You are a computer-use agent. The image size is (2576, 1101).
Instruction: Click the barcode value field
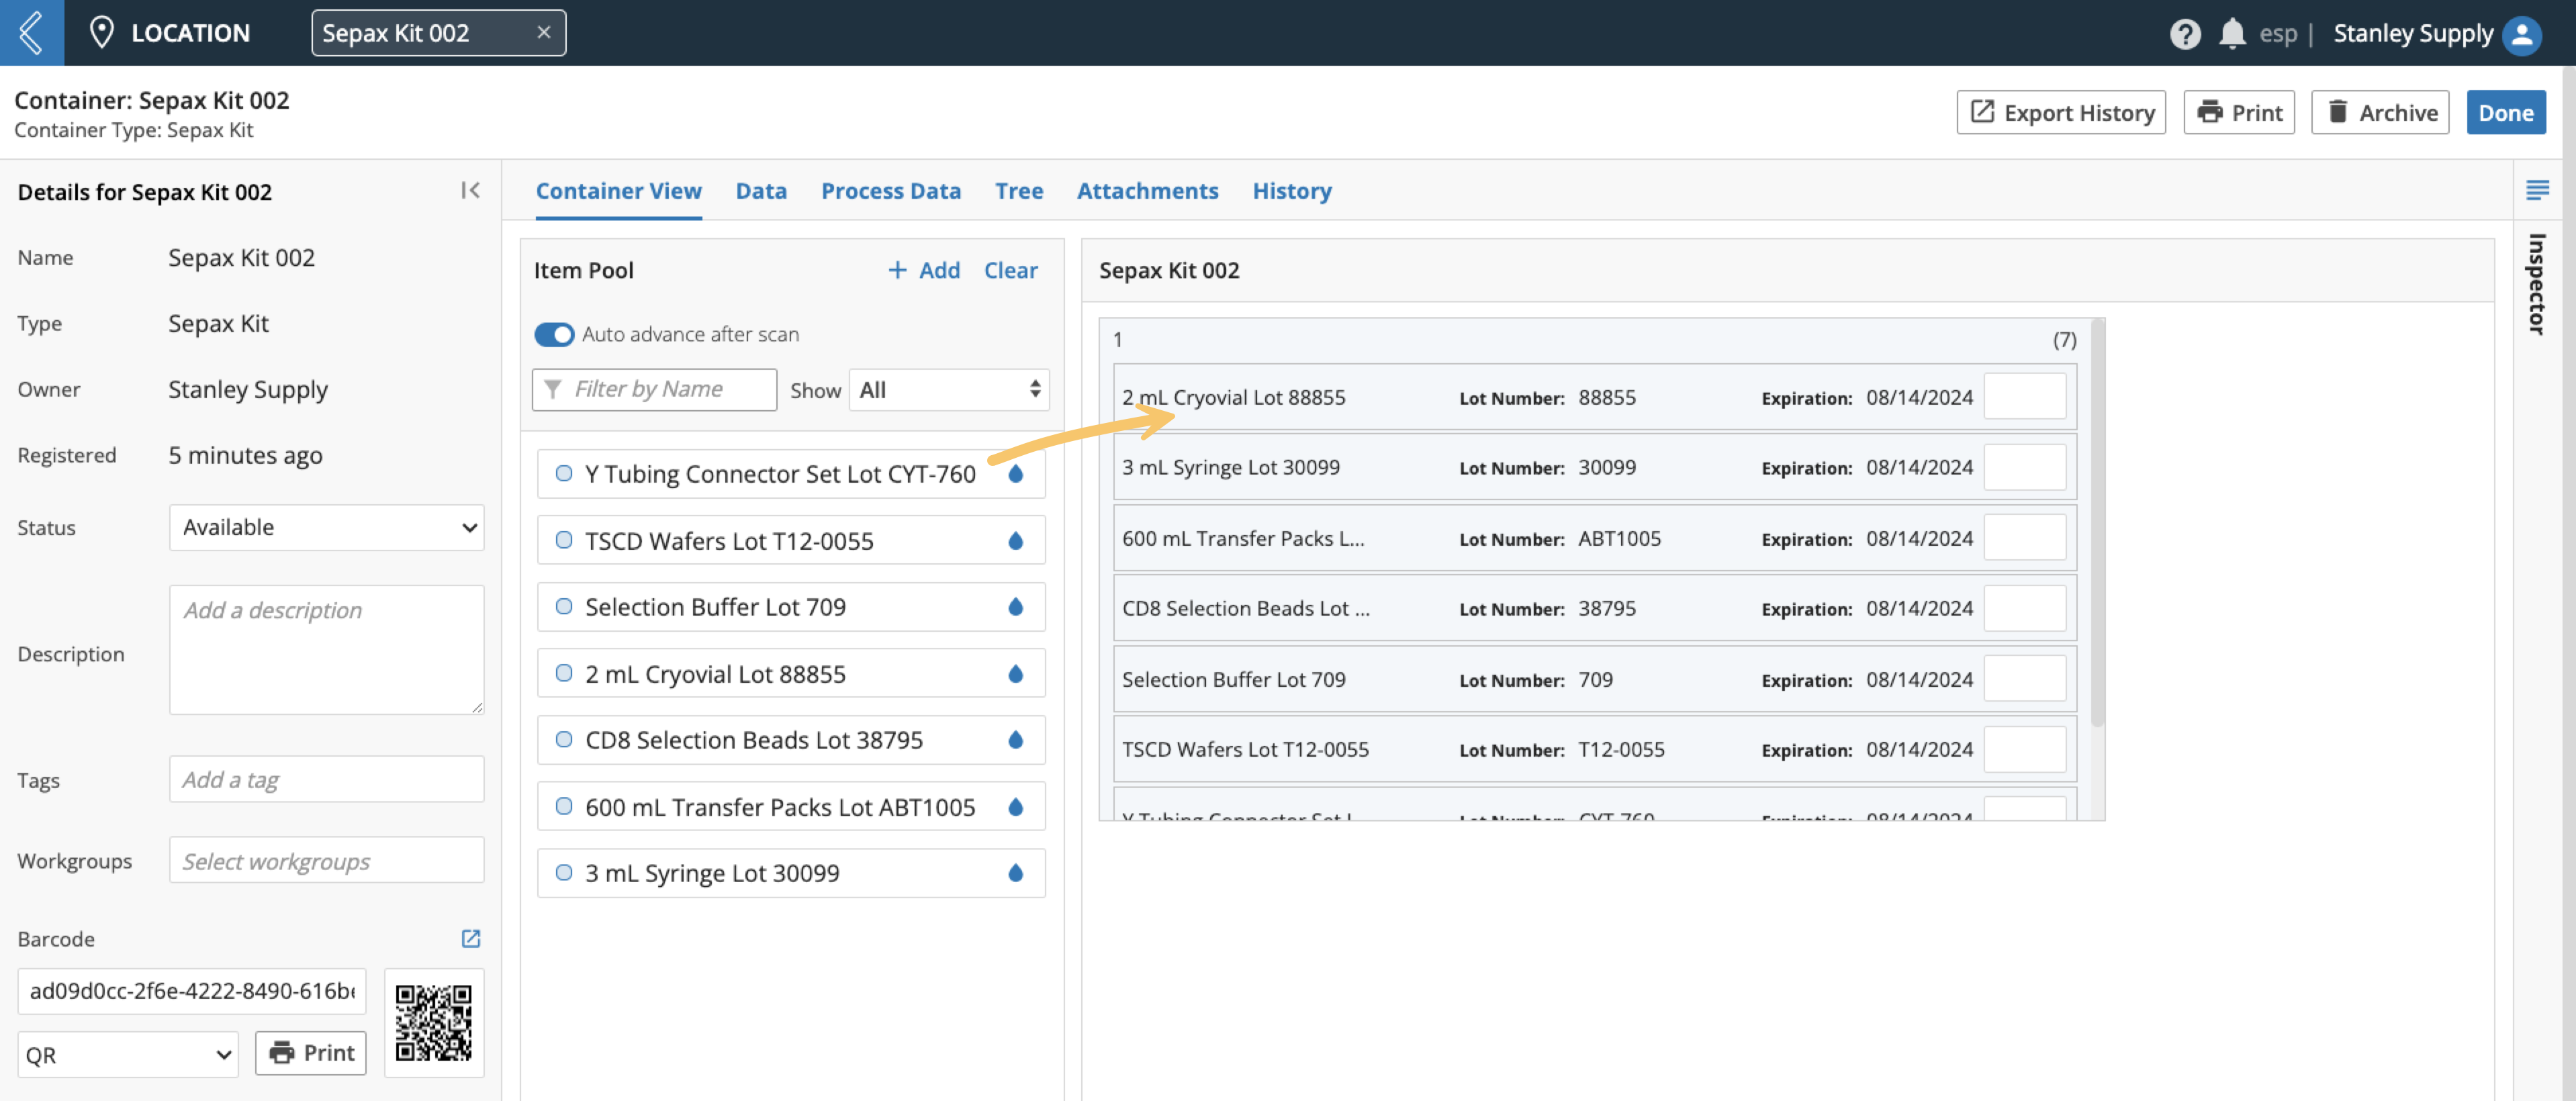click(x=191, y=991)
